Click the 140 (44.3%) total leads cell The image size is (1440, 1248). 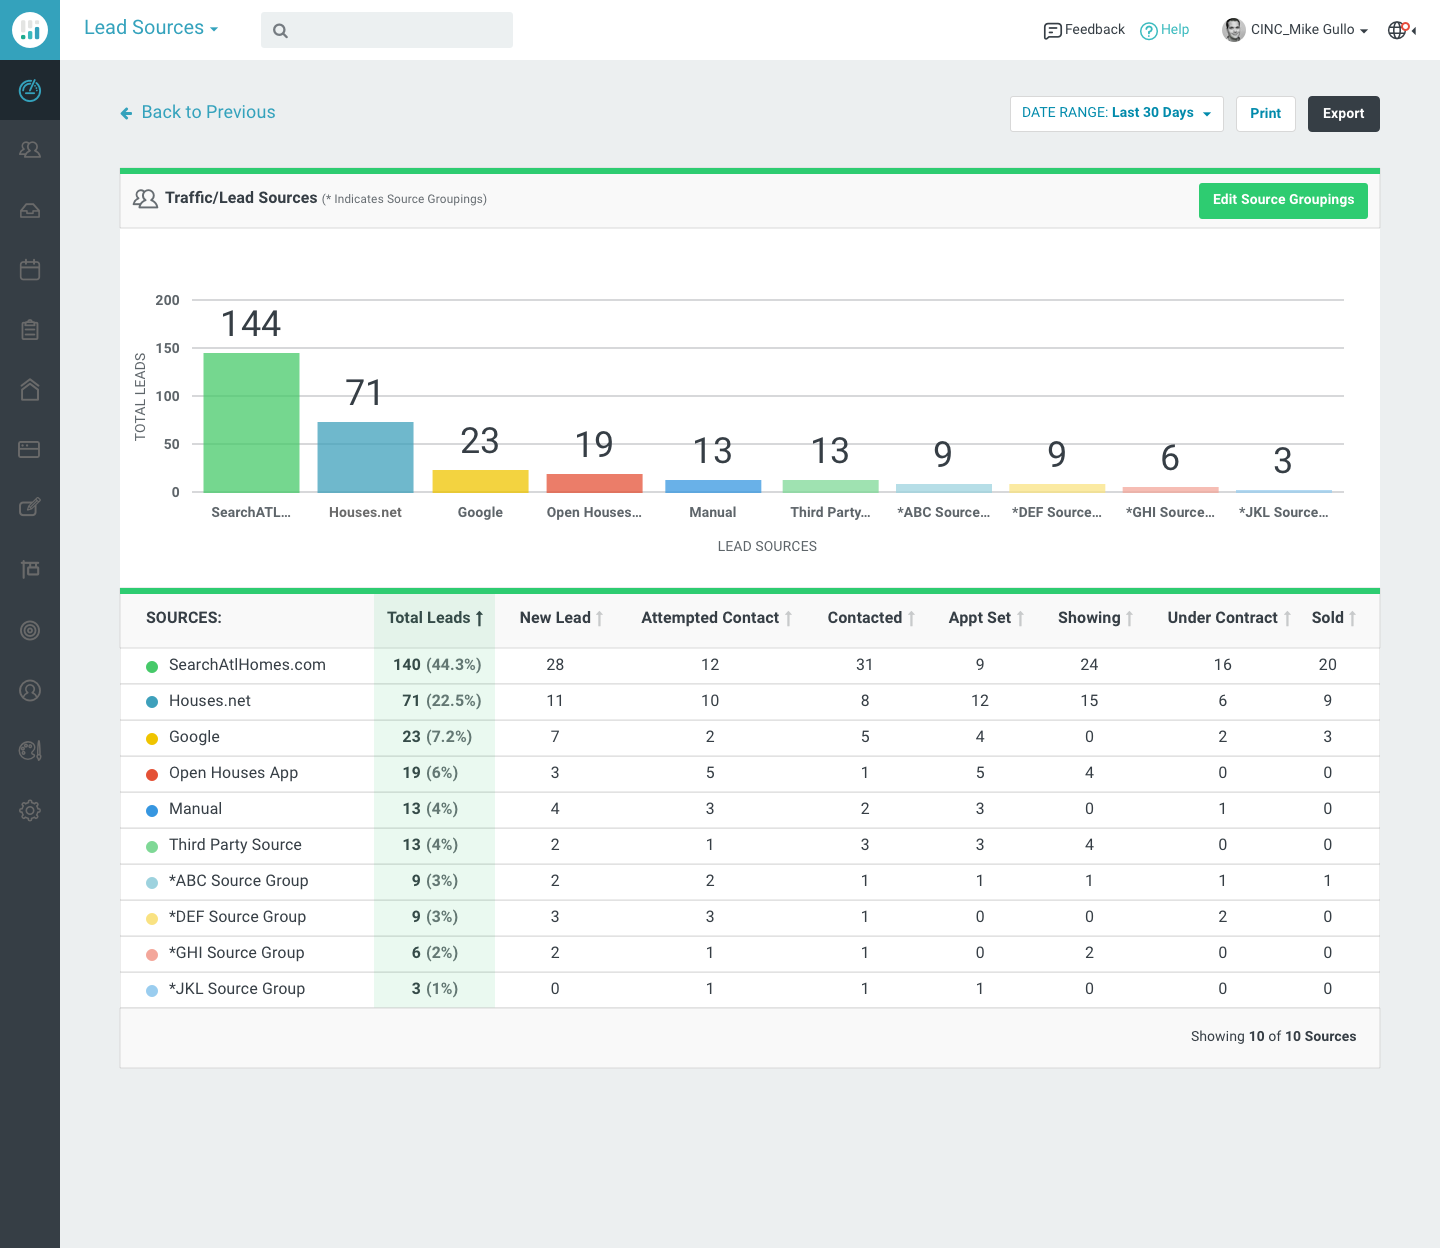pos(437,665)
